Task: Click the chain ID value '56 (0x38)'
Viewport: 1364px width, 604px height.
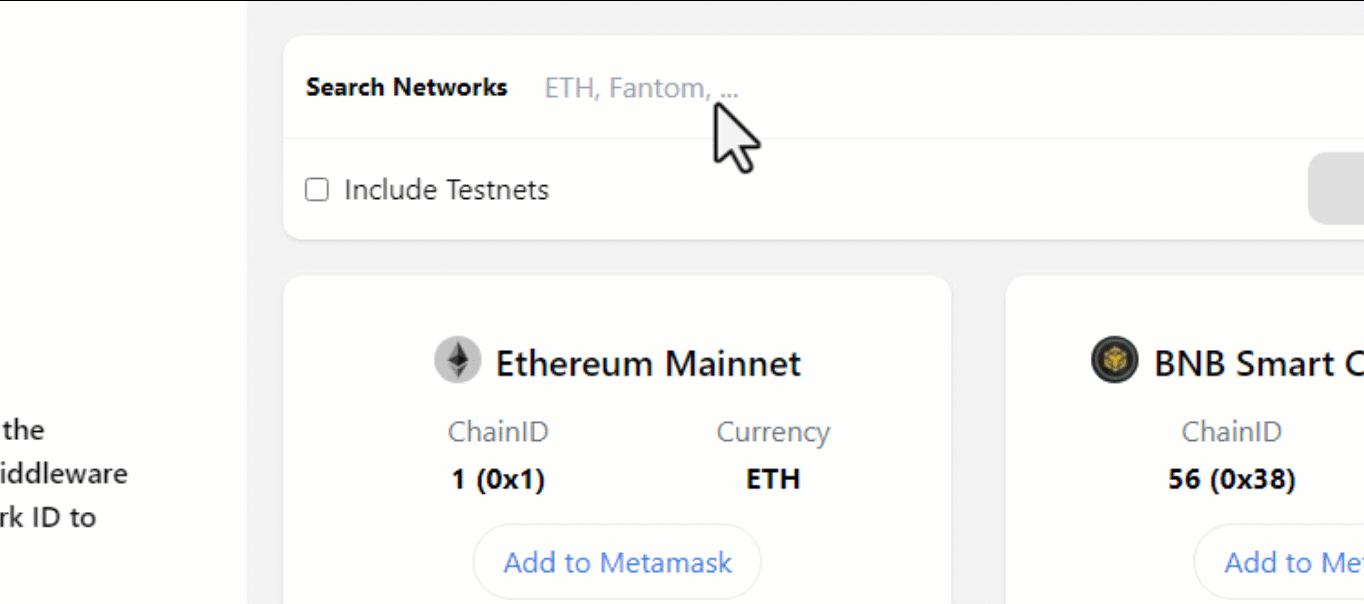Action: 1231,480
